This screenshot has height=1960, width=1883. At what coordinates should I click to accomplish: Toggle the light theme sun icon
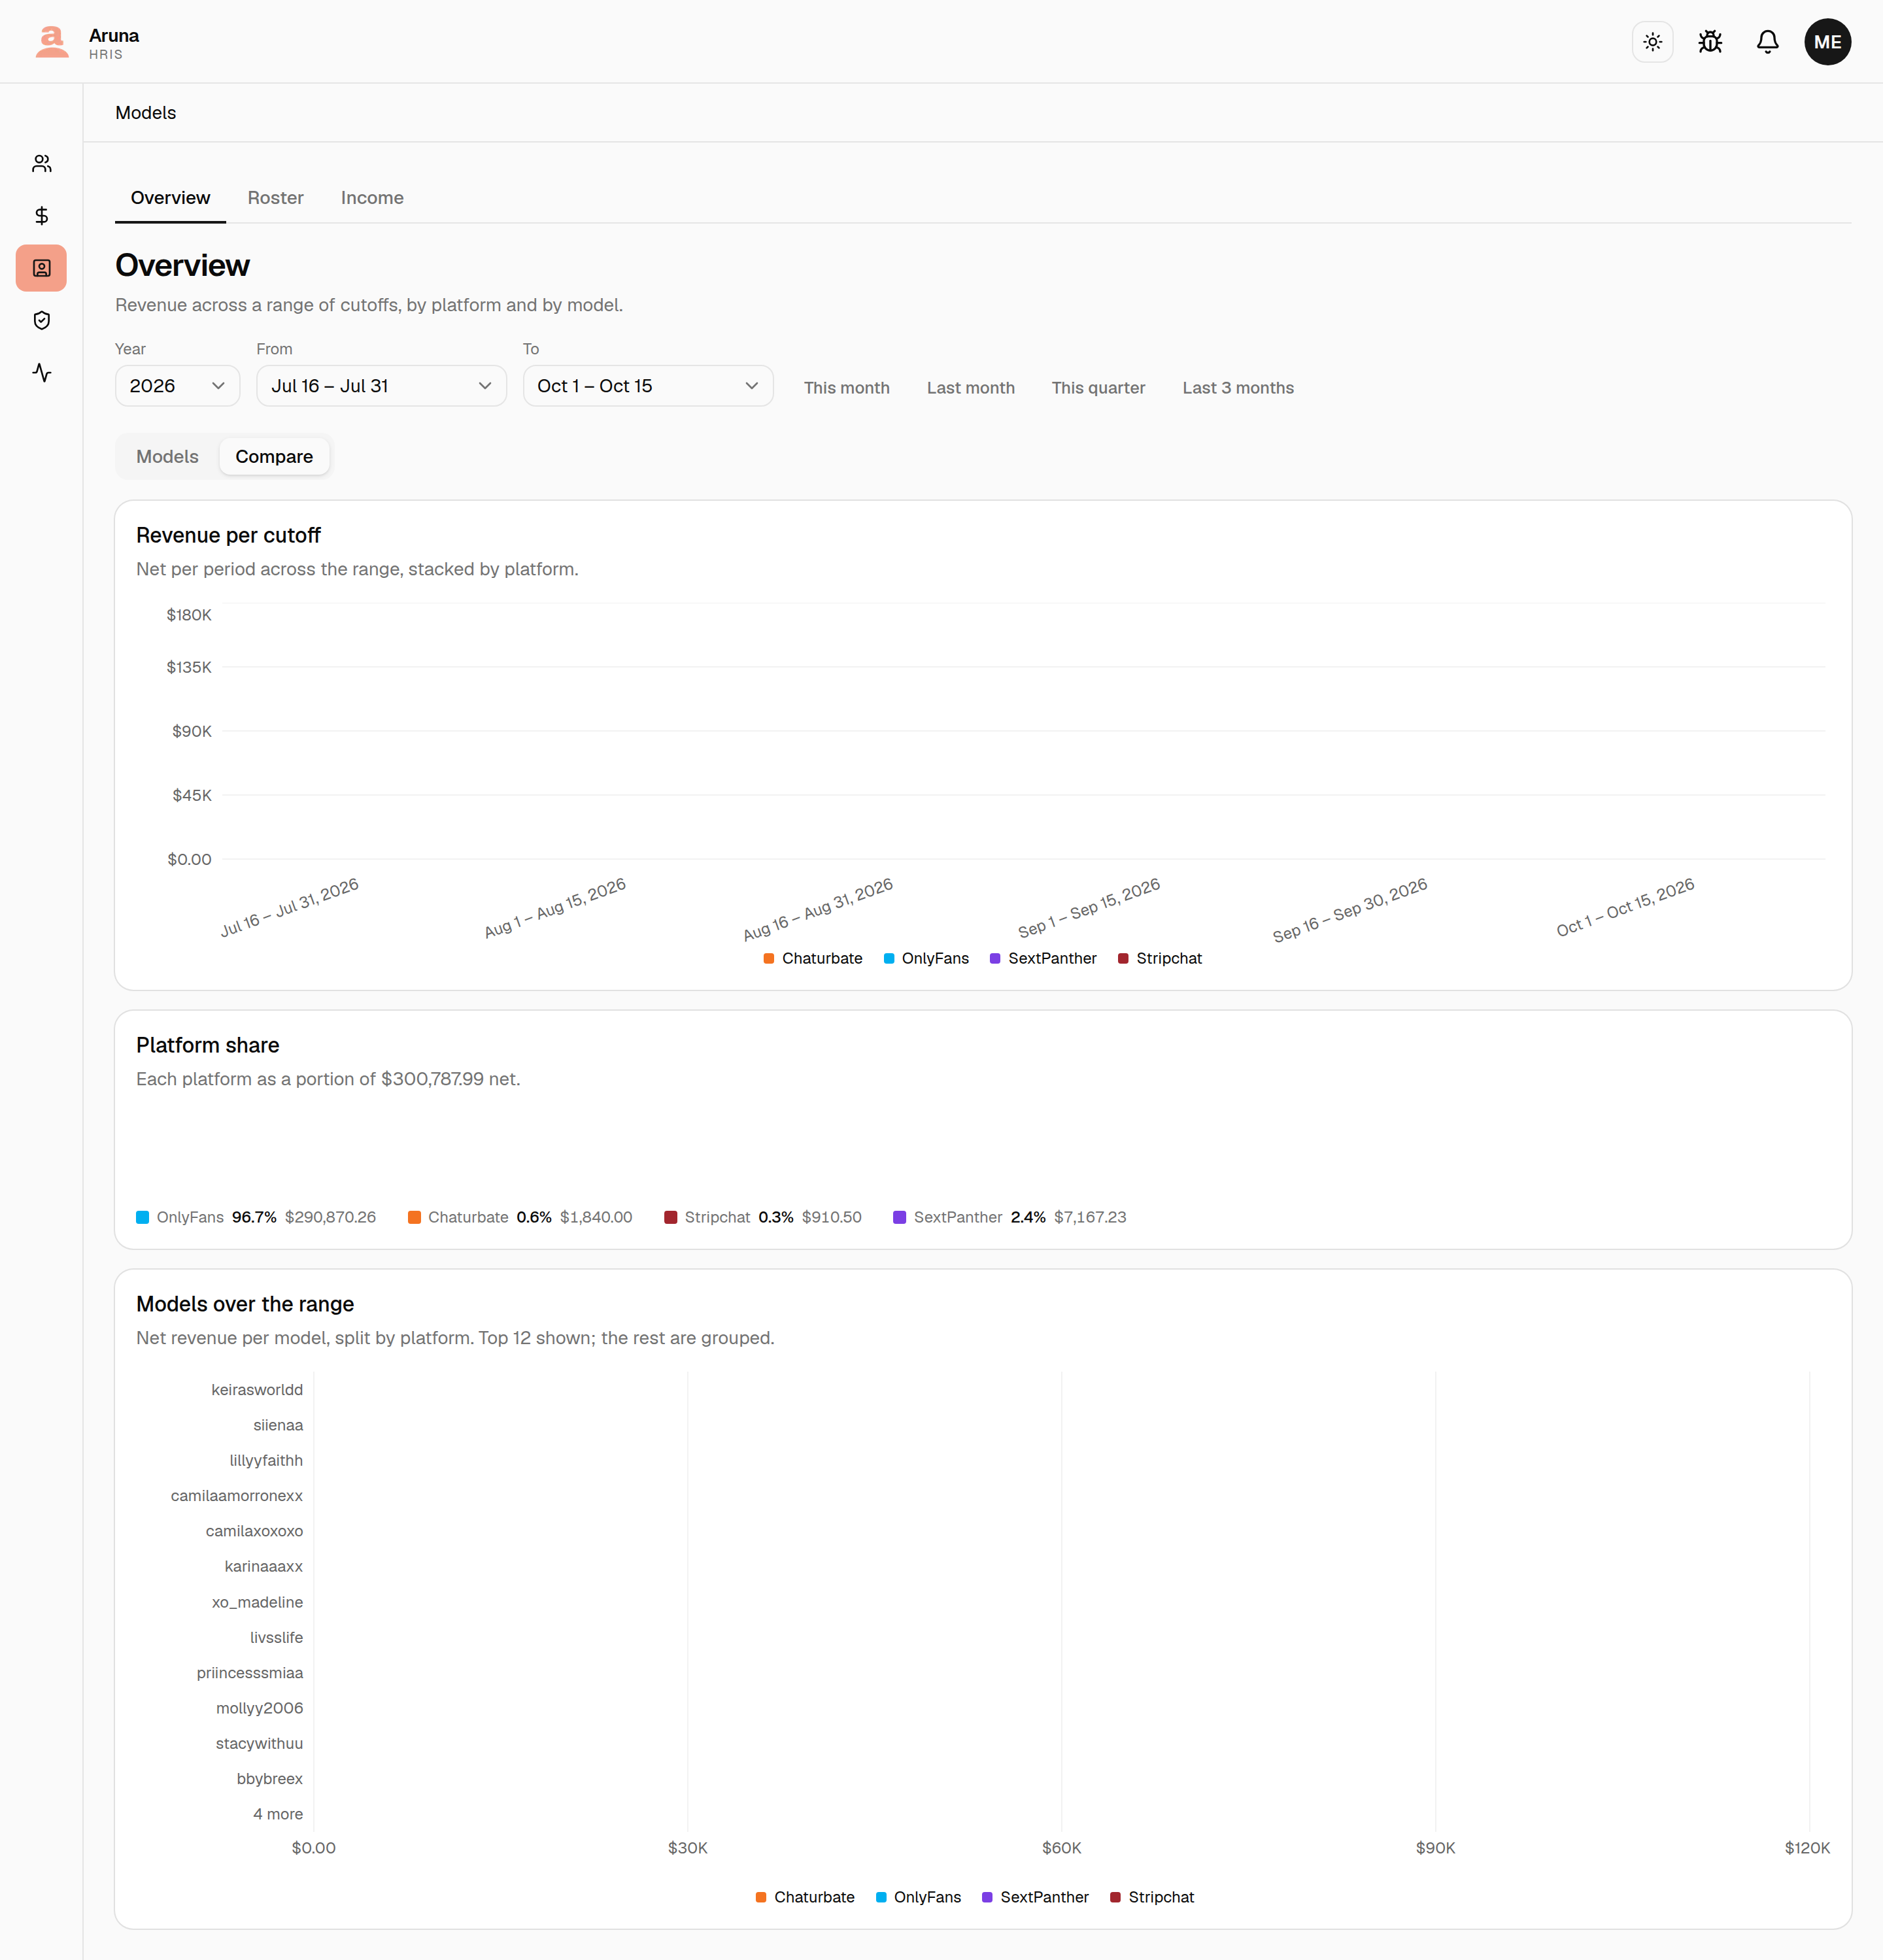(1652, 42)
